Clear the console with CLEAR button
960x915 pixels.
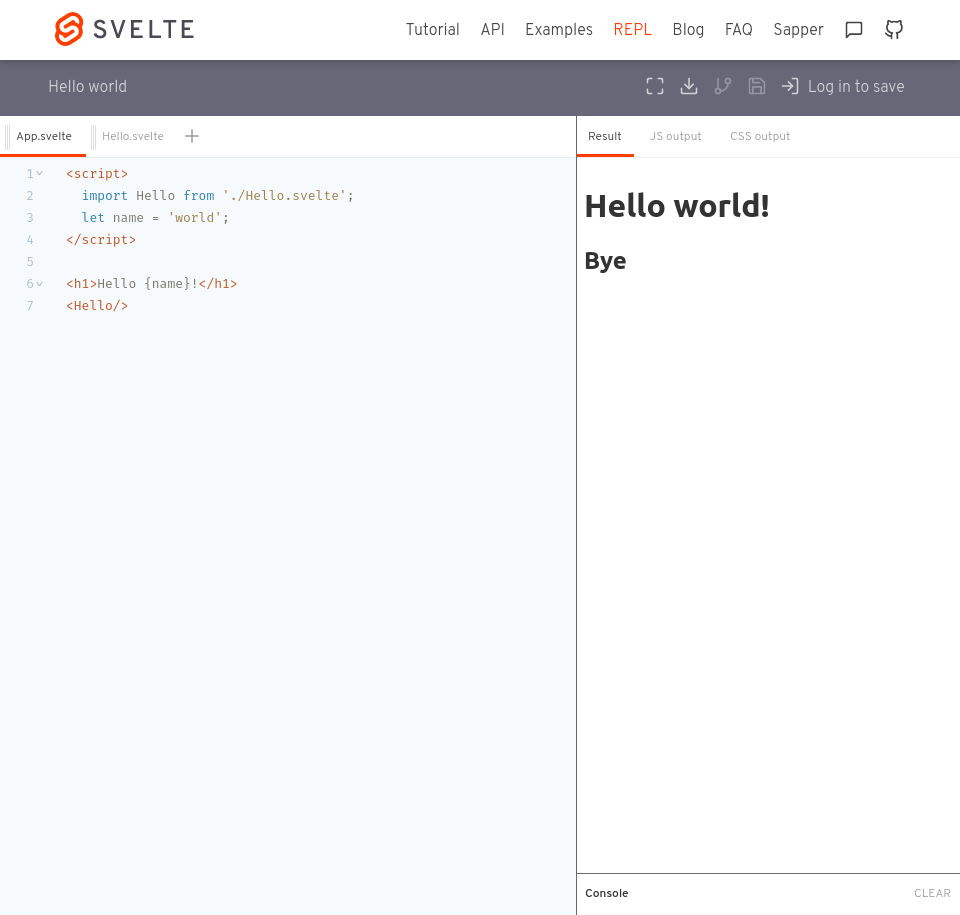[x=932, y=893]
